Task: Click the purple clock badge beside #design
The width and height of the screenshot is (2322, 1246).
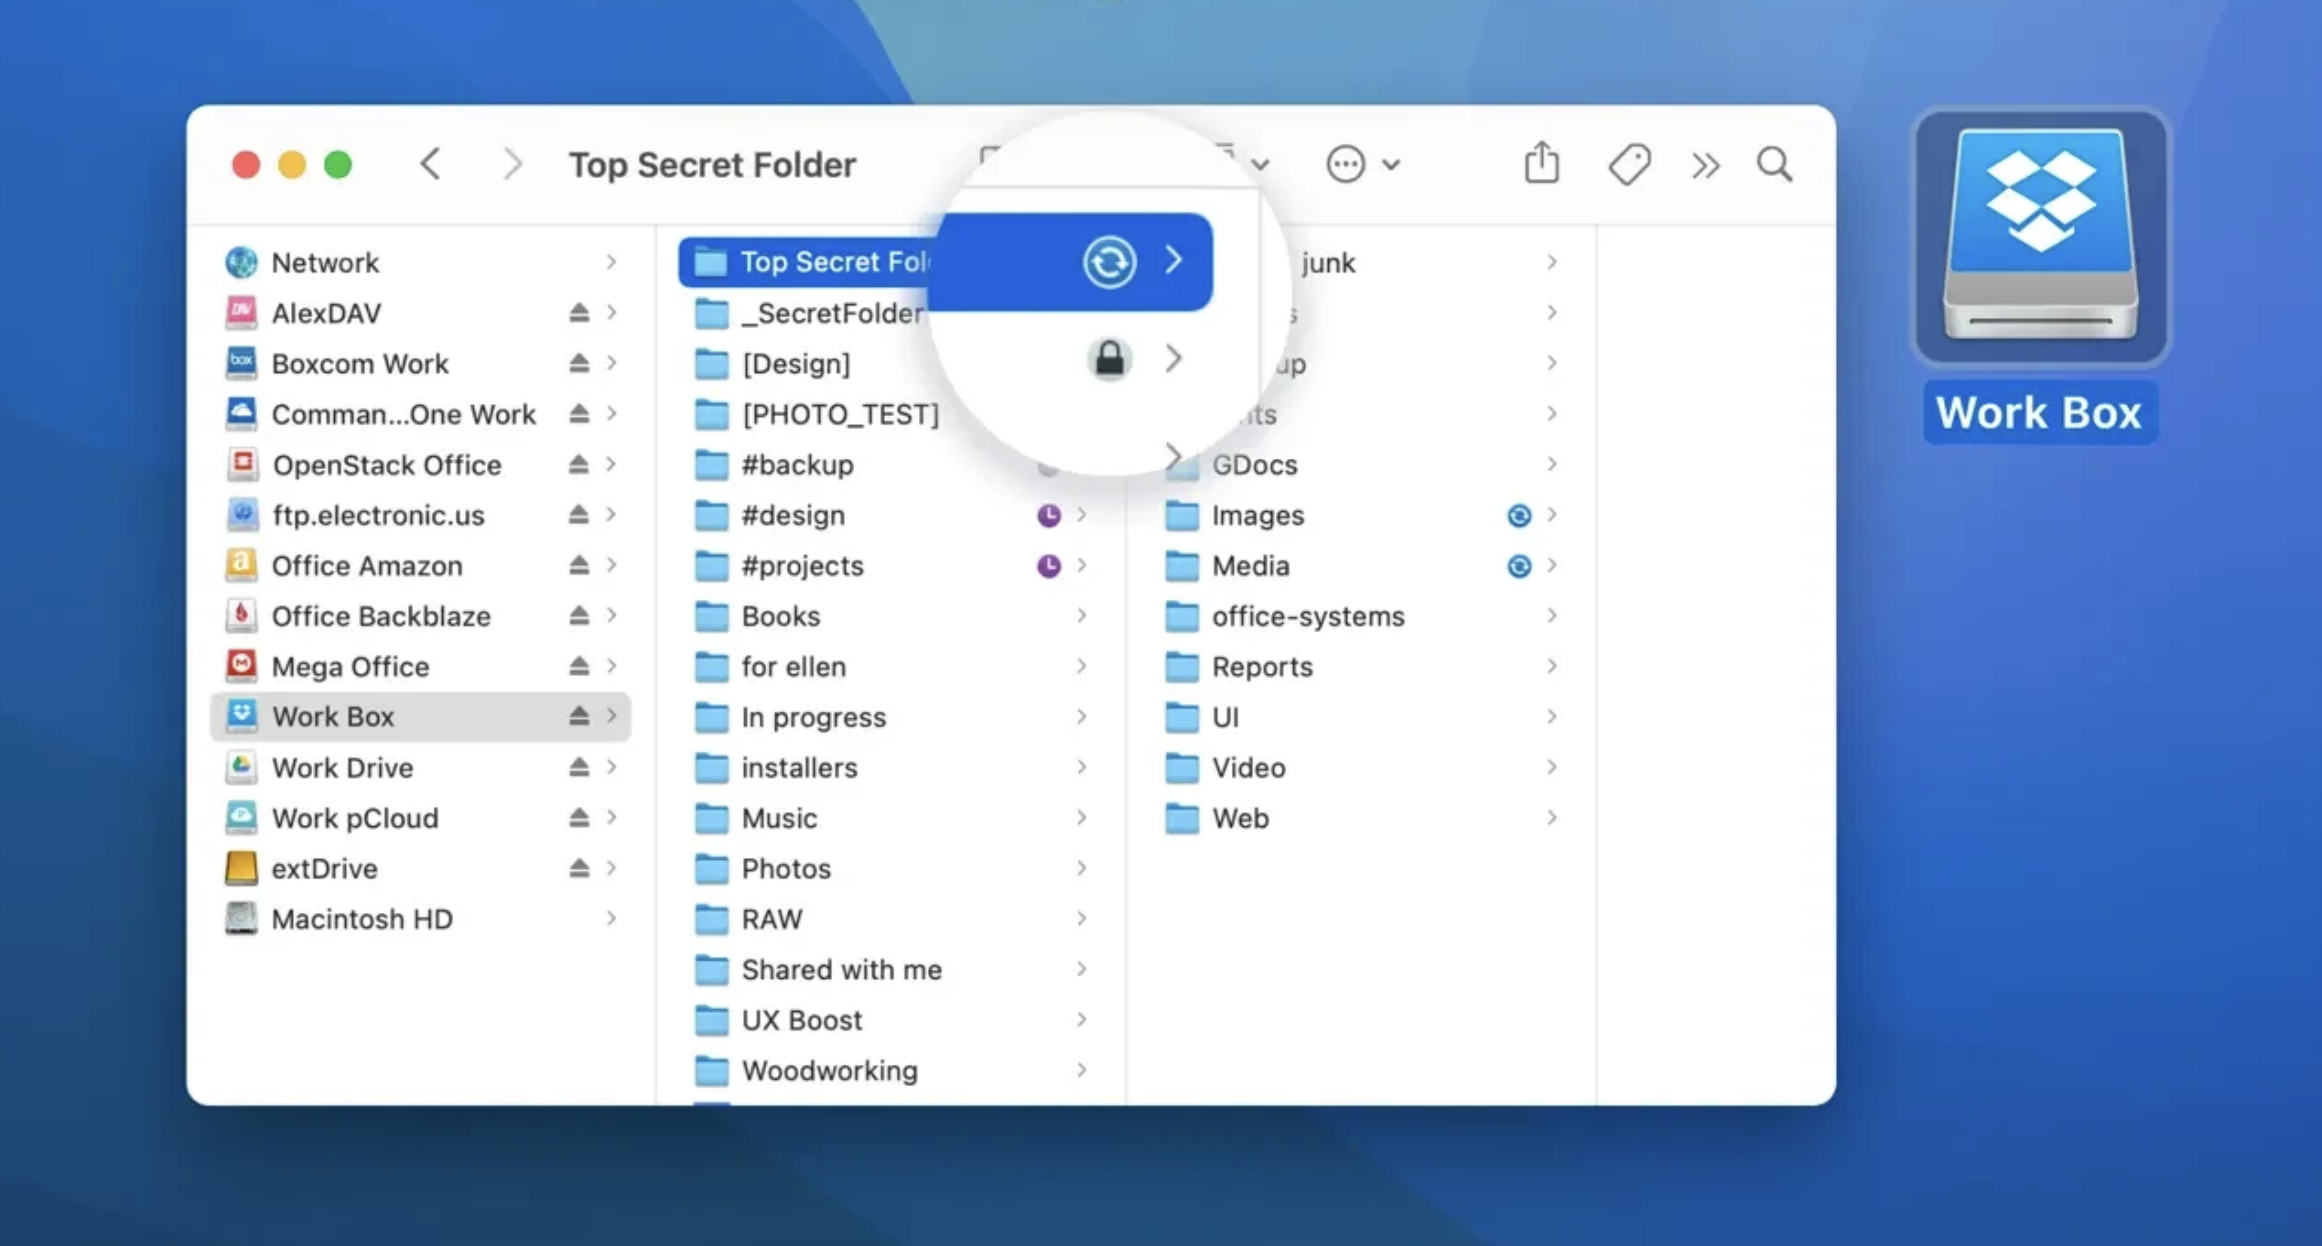Action: (x=1047, y=515)
